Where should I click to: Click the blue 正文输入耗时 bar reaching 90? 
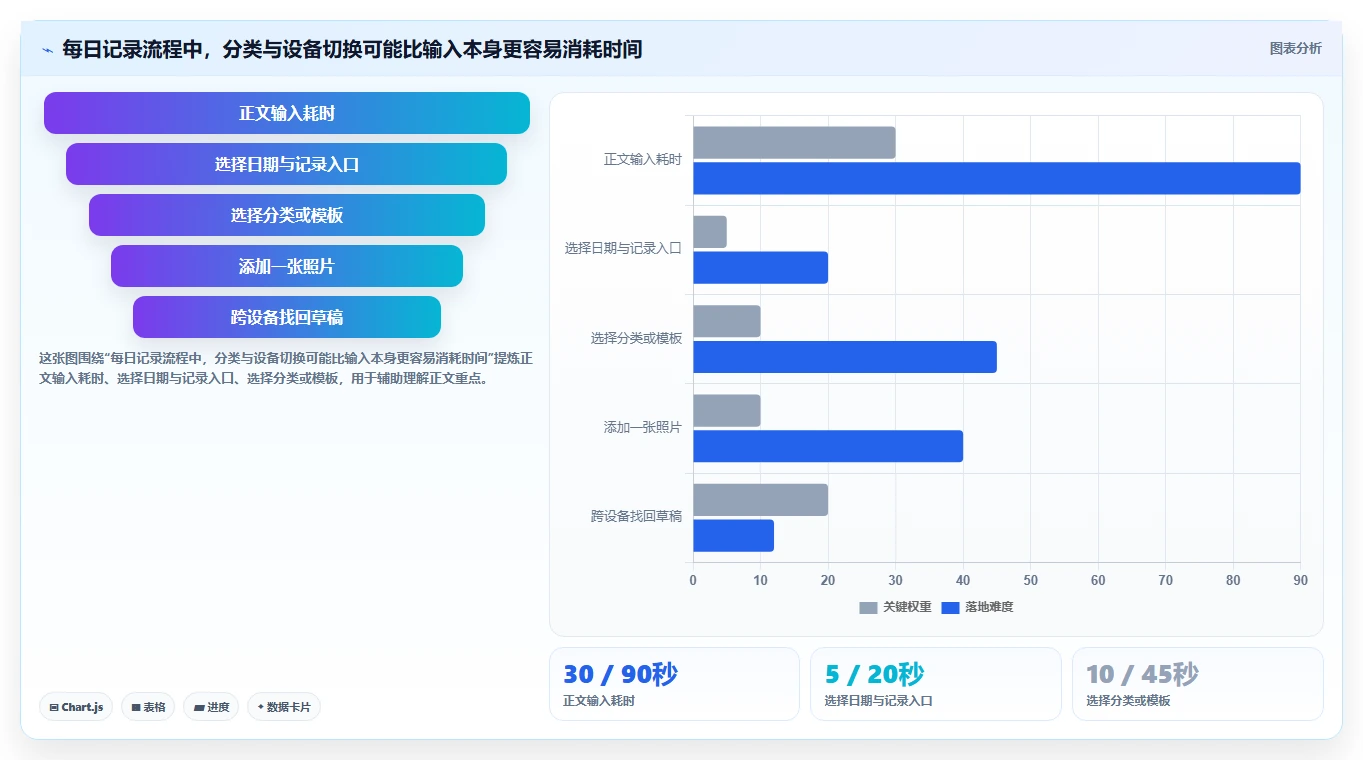click(996, 178)
